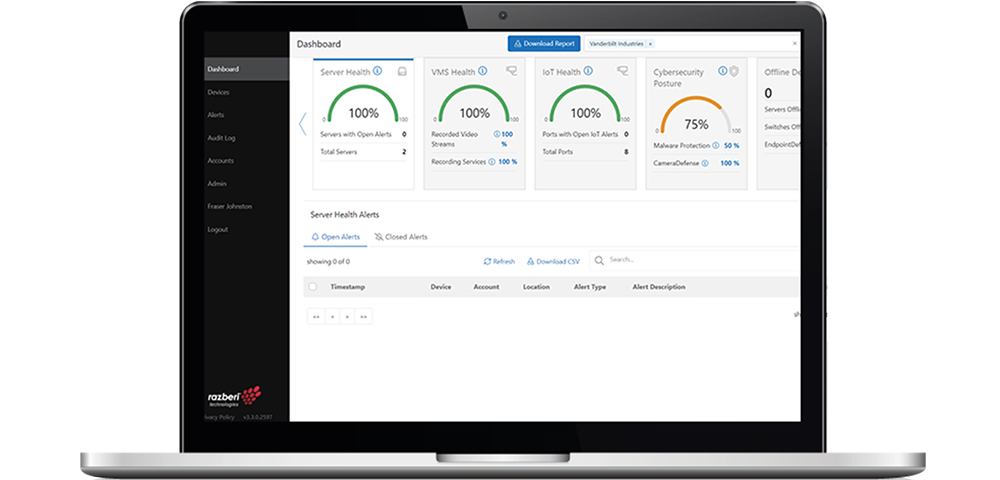The height and width of the screenshot is (480, 1000).
Task: Remove the Vanderbilt Industries filter tag
Action: 650,44
